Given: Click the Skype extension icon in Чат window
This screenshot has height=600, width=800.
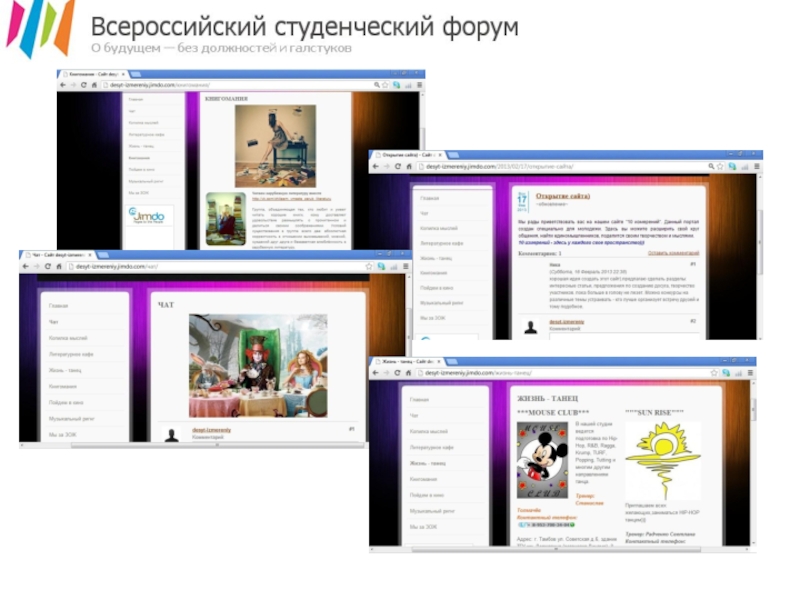Looking at the screenshot, I should pyautogui.click(x=381, y=266).
